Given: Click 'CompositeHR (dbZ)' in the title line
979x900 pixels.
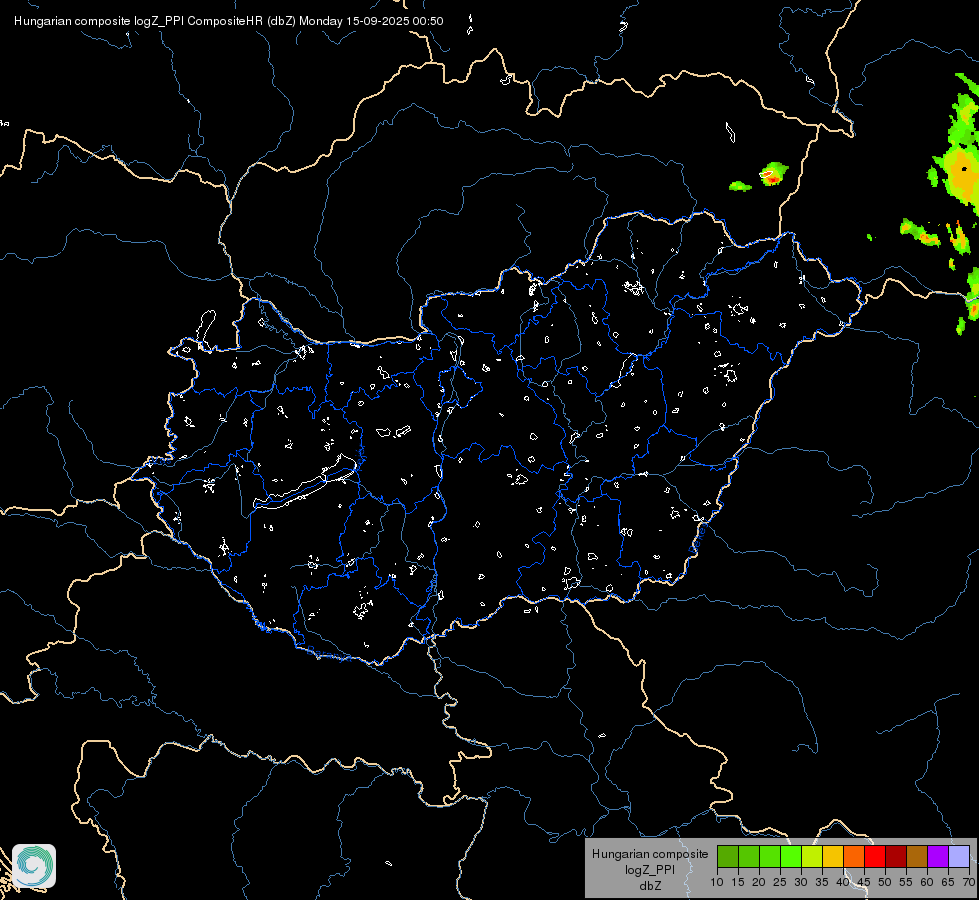Looking at the screenshot, I should click(242, 21).
